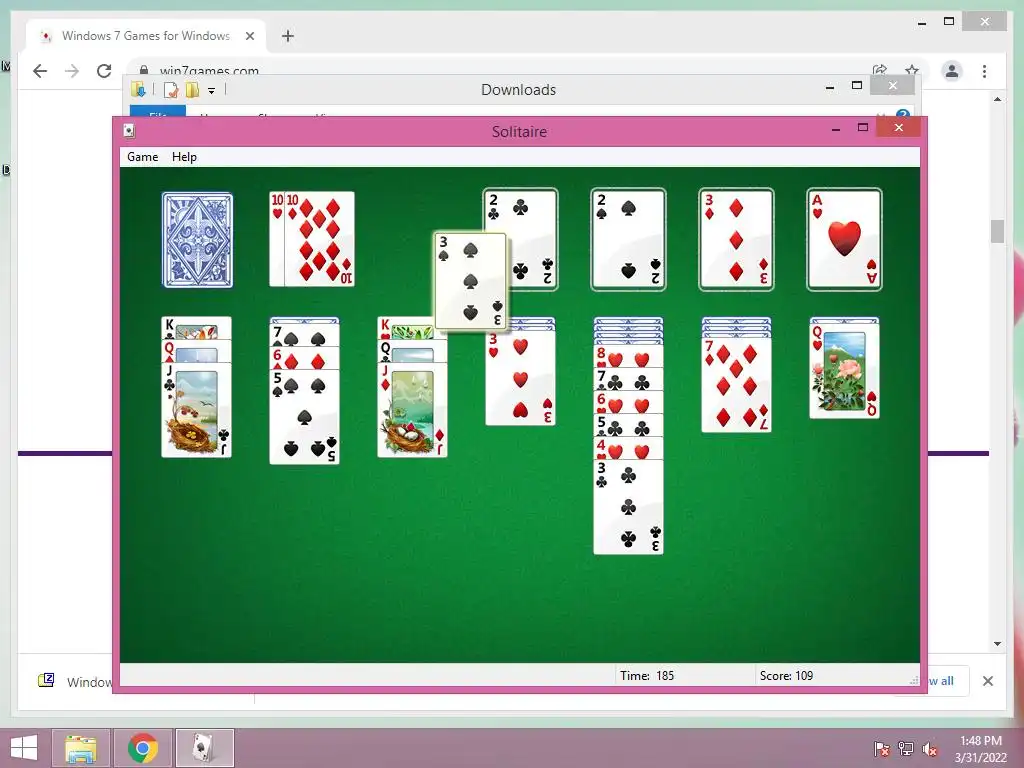Select the Jack of clubs card
The width and height of the screenshot is (1024, 768).
click(197, 409)
